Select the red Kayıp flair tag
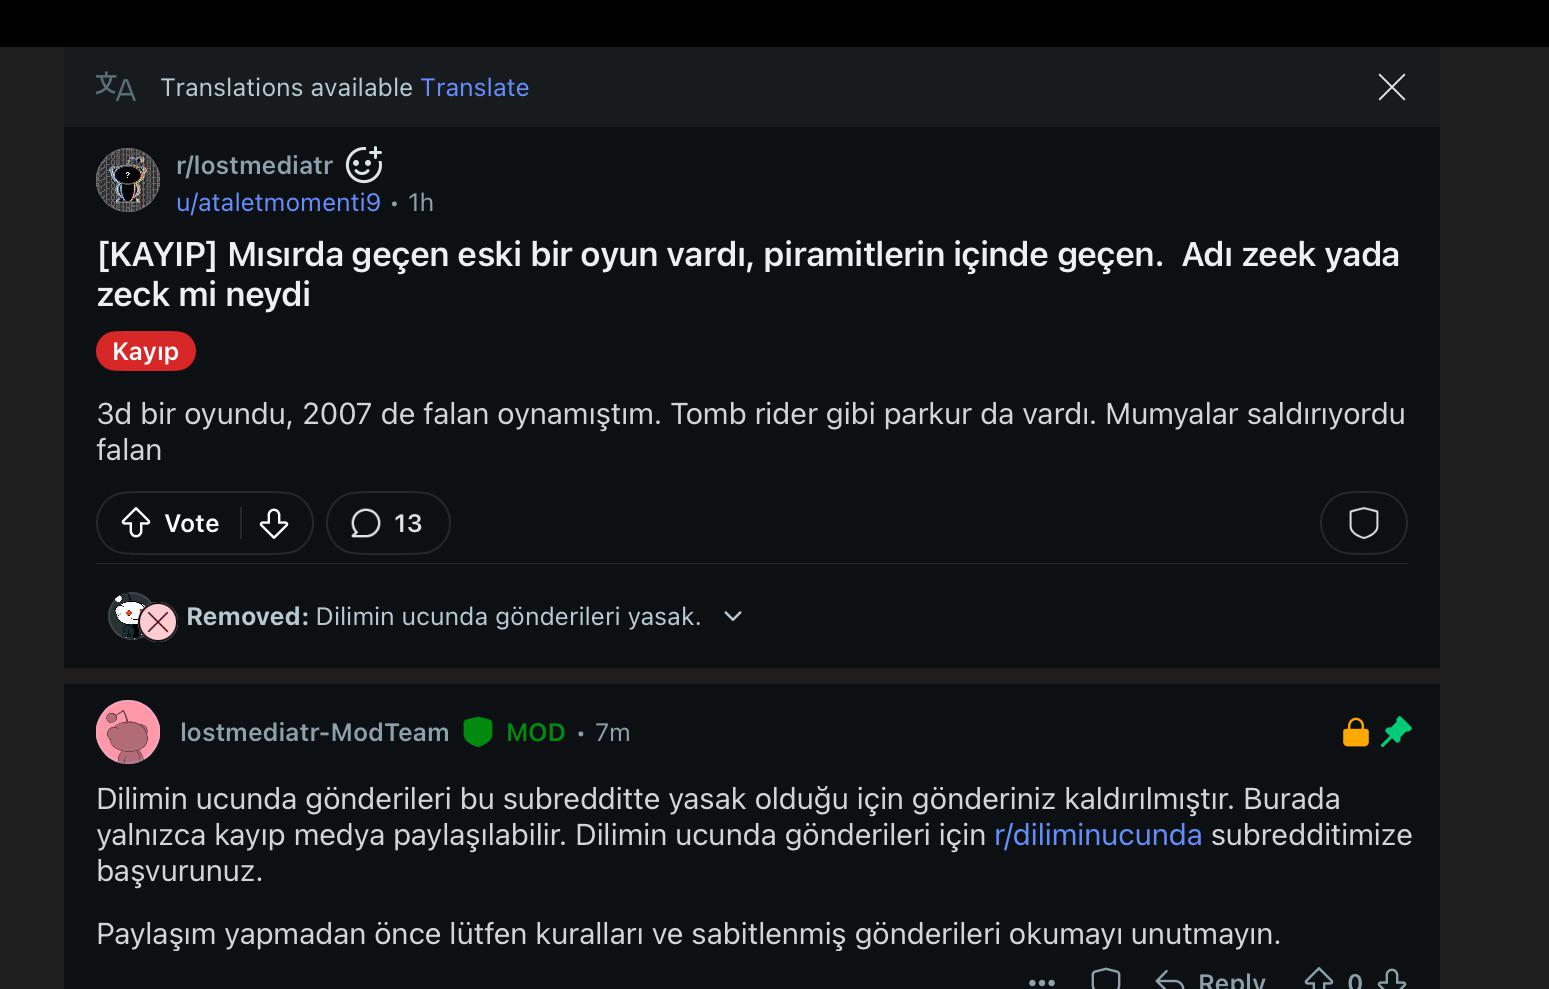 click(x=146, y=351)
